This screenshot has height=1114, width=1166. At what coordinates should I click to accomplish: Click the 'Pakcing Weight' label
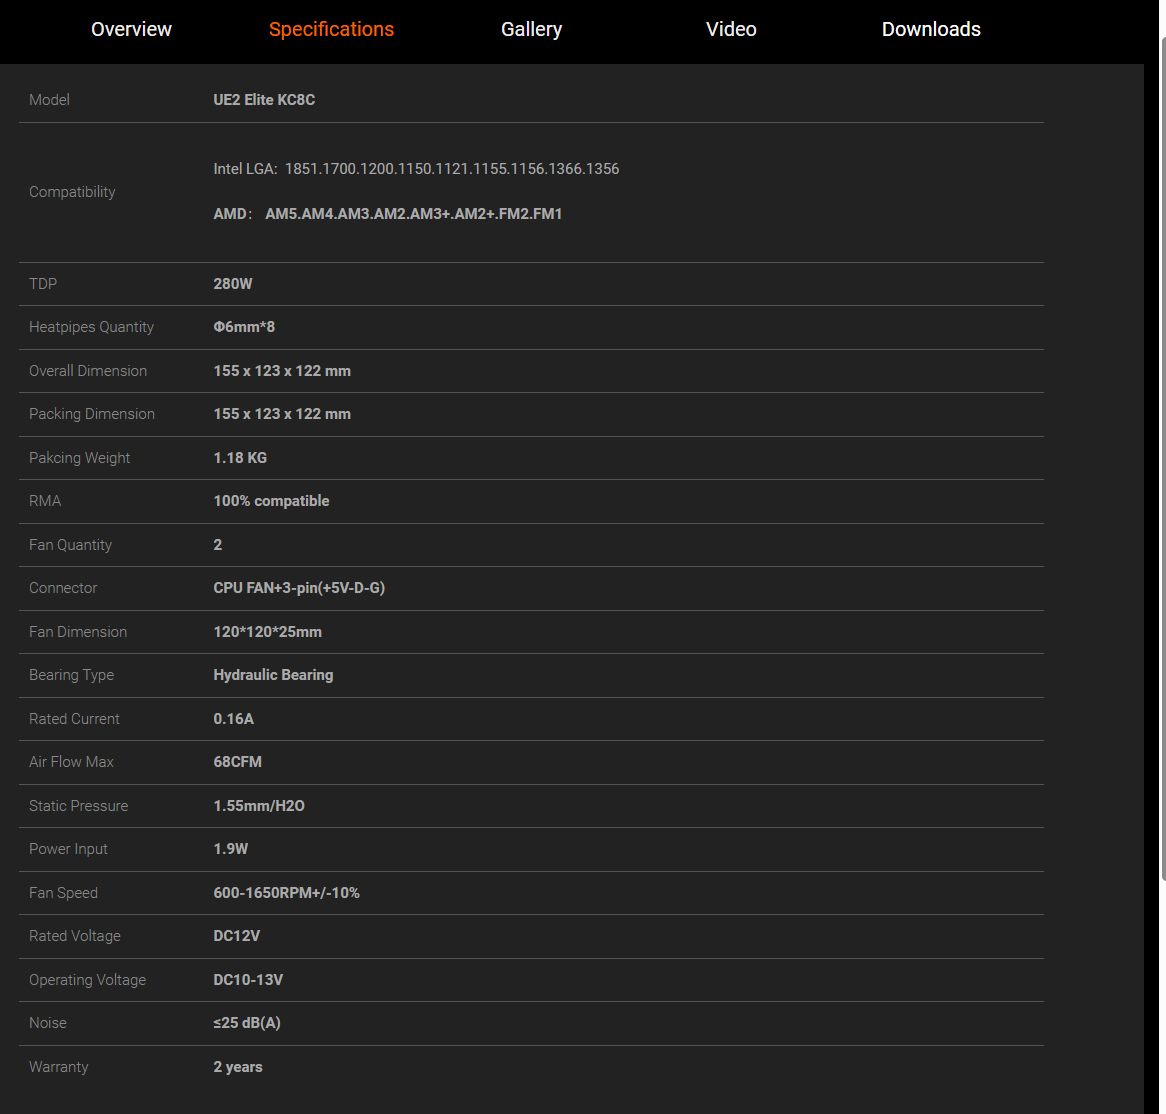(80, 458)
